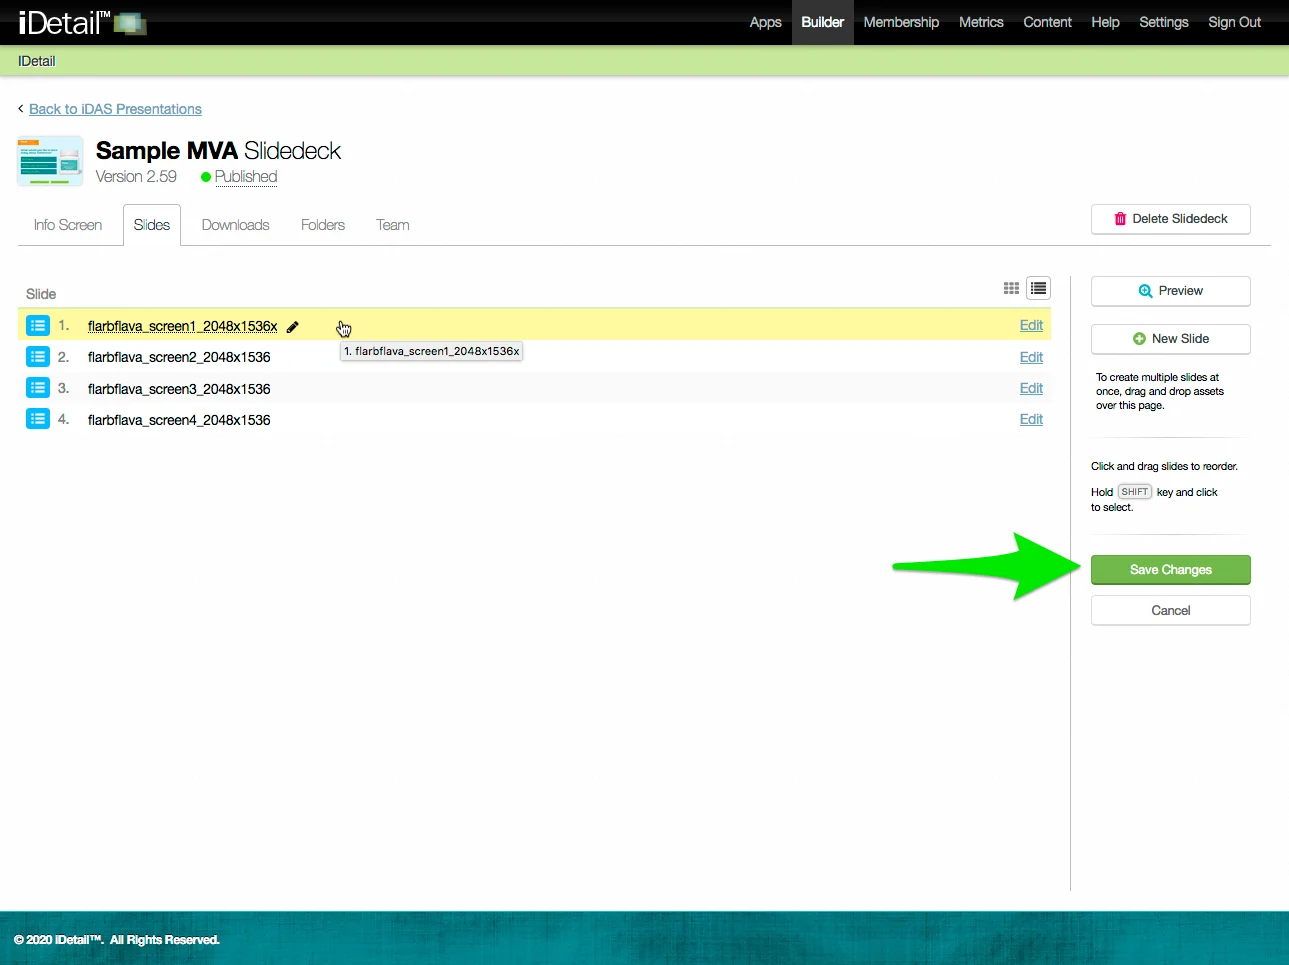The image size is (1289, 965).
Task: Click the pencil rename icon on slide 1
Action: (293, 327)
